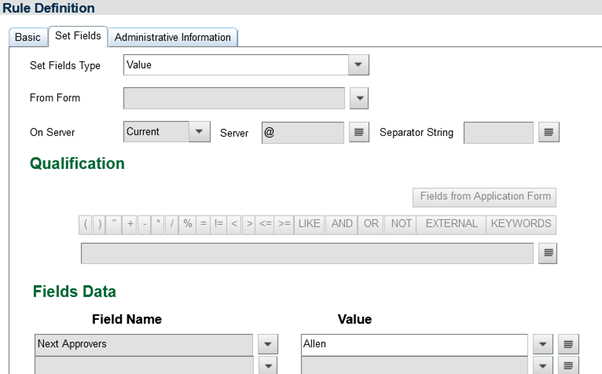602x374 pixels.
Task: Click the Separator String input field
Action: click(x=498, y=133)
